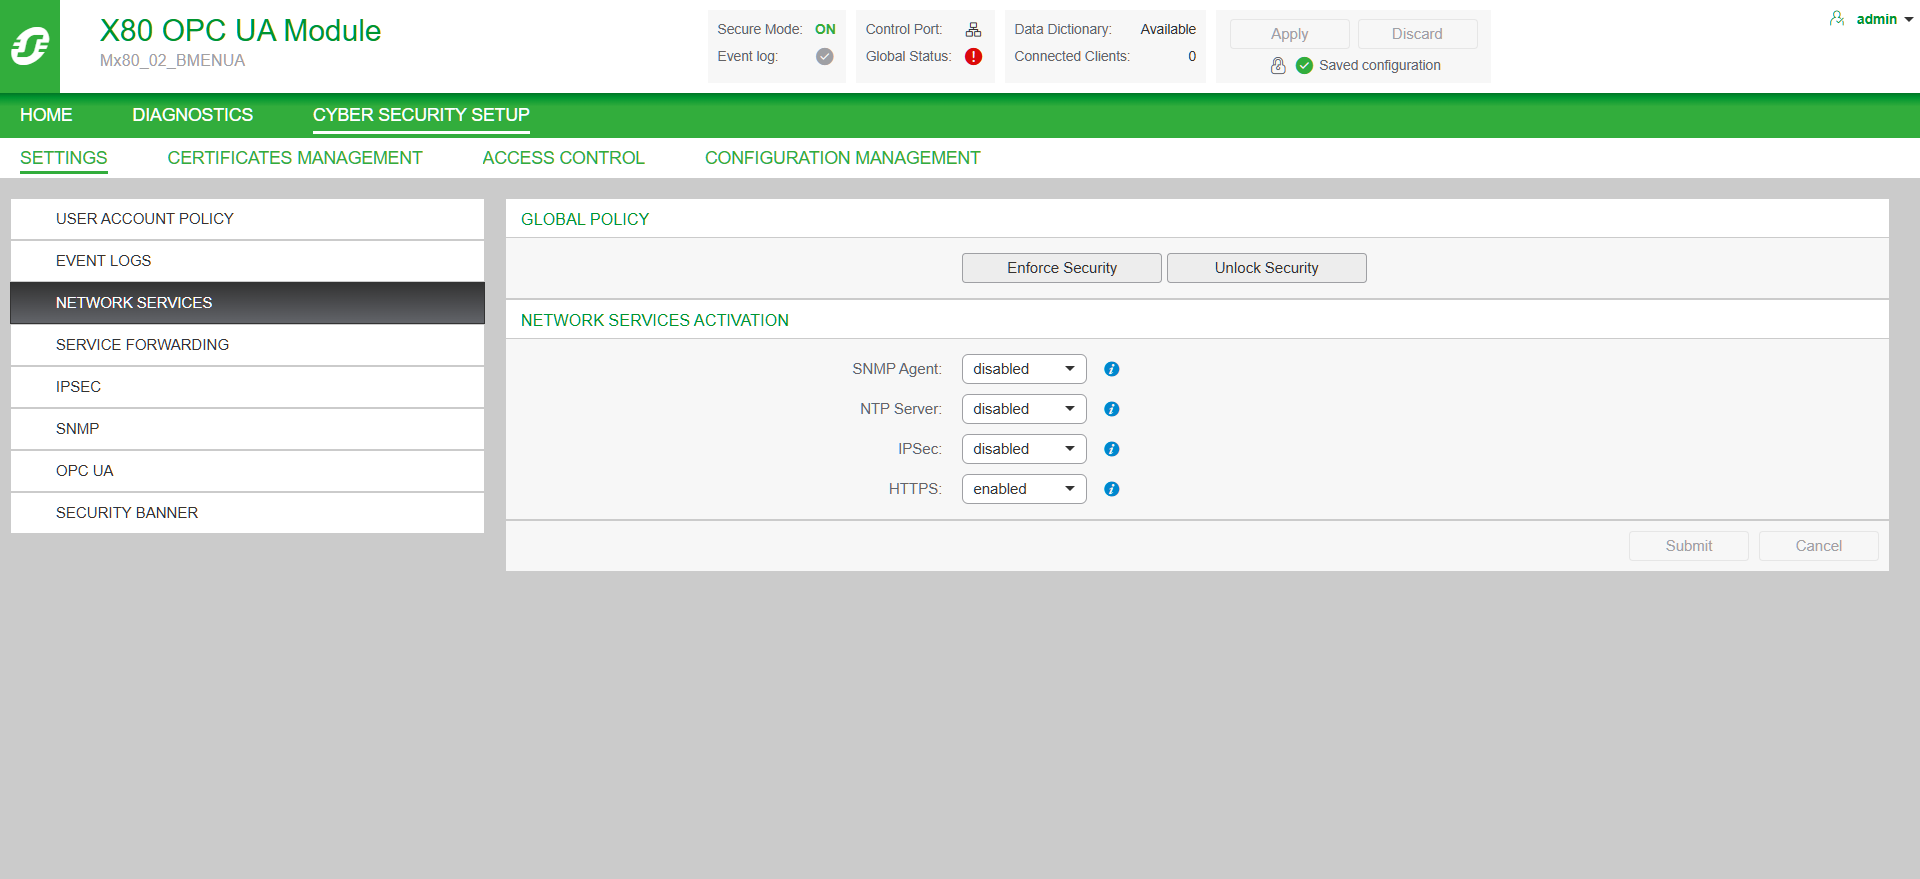Click the Schneider Electric logo icon
Image resolution: width=1920 pixels, height=879 pixels.
pyautogui.click(x=30, y=46)
